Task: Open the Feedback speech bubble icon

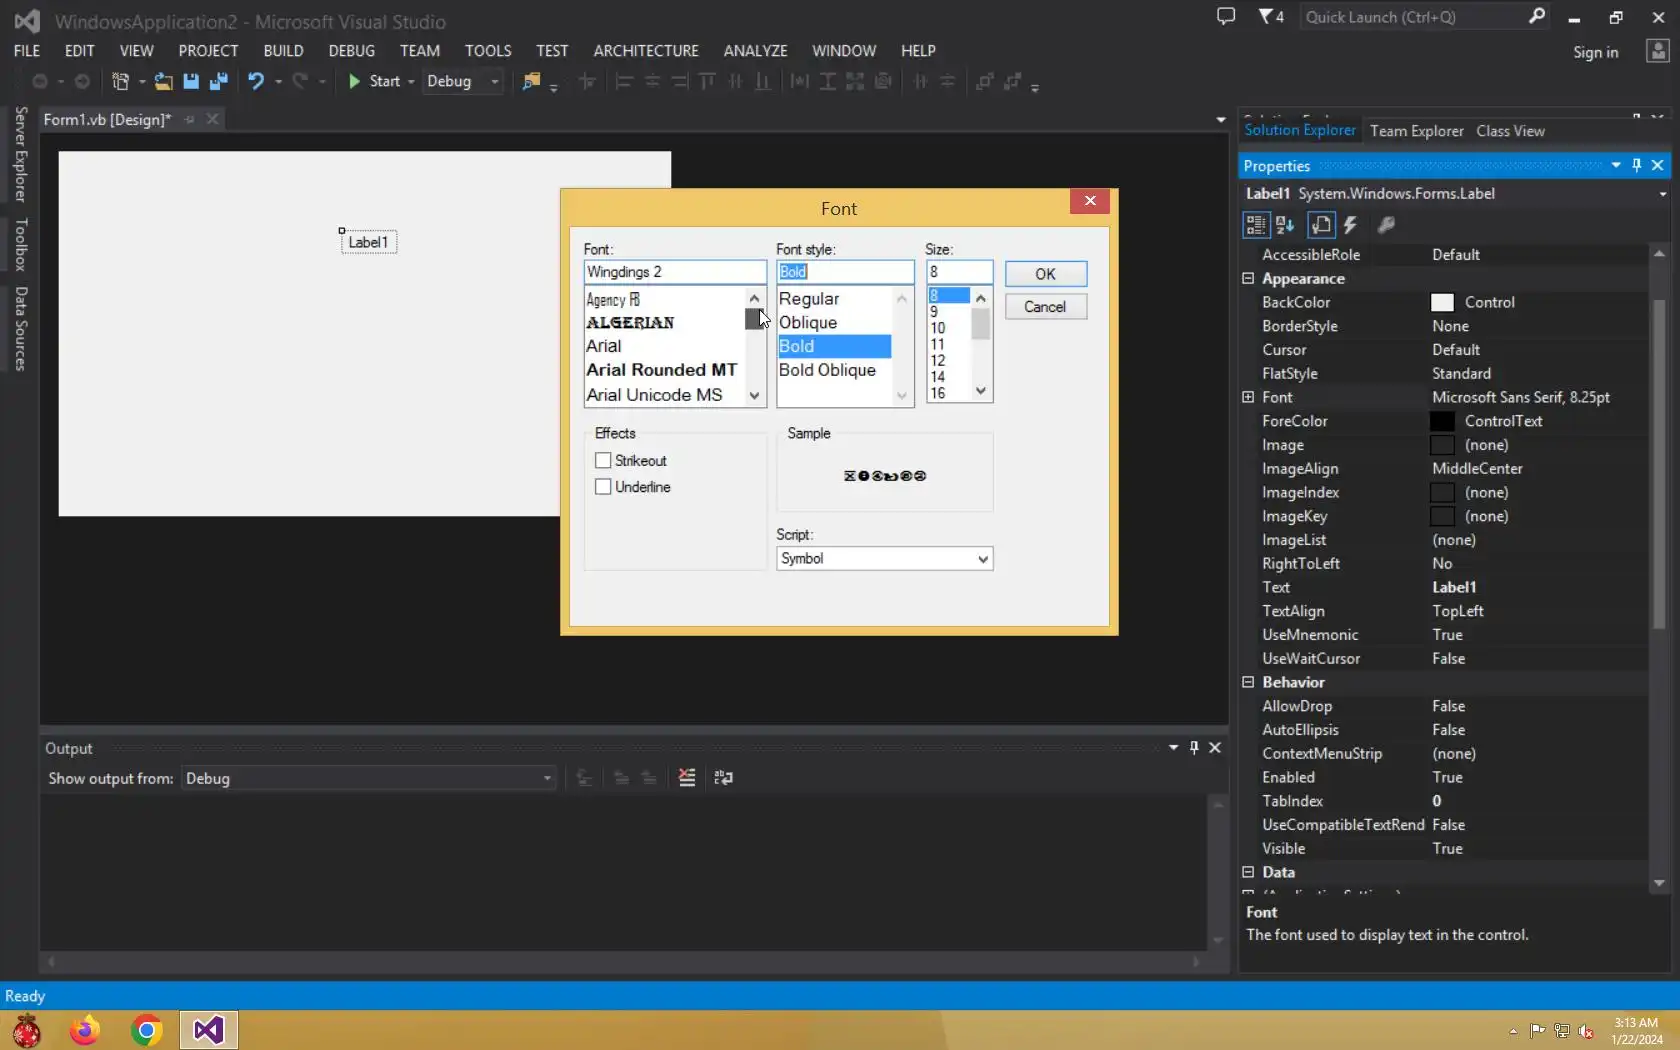Action: coord(1226,17)
